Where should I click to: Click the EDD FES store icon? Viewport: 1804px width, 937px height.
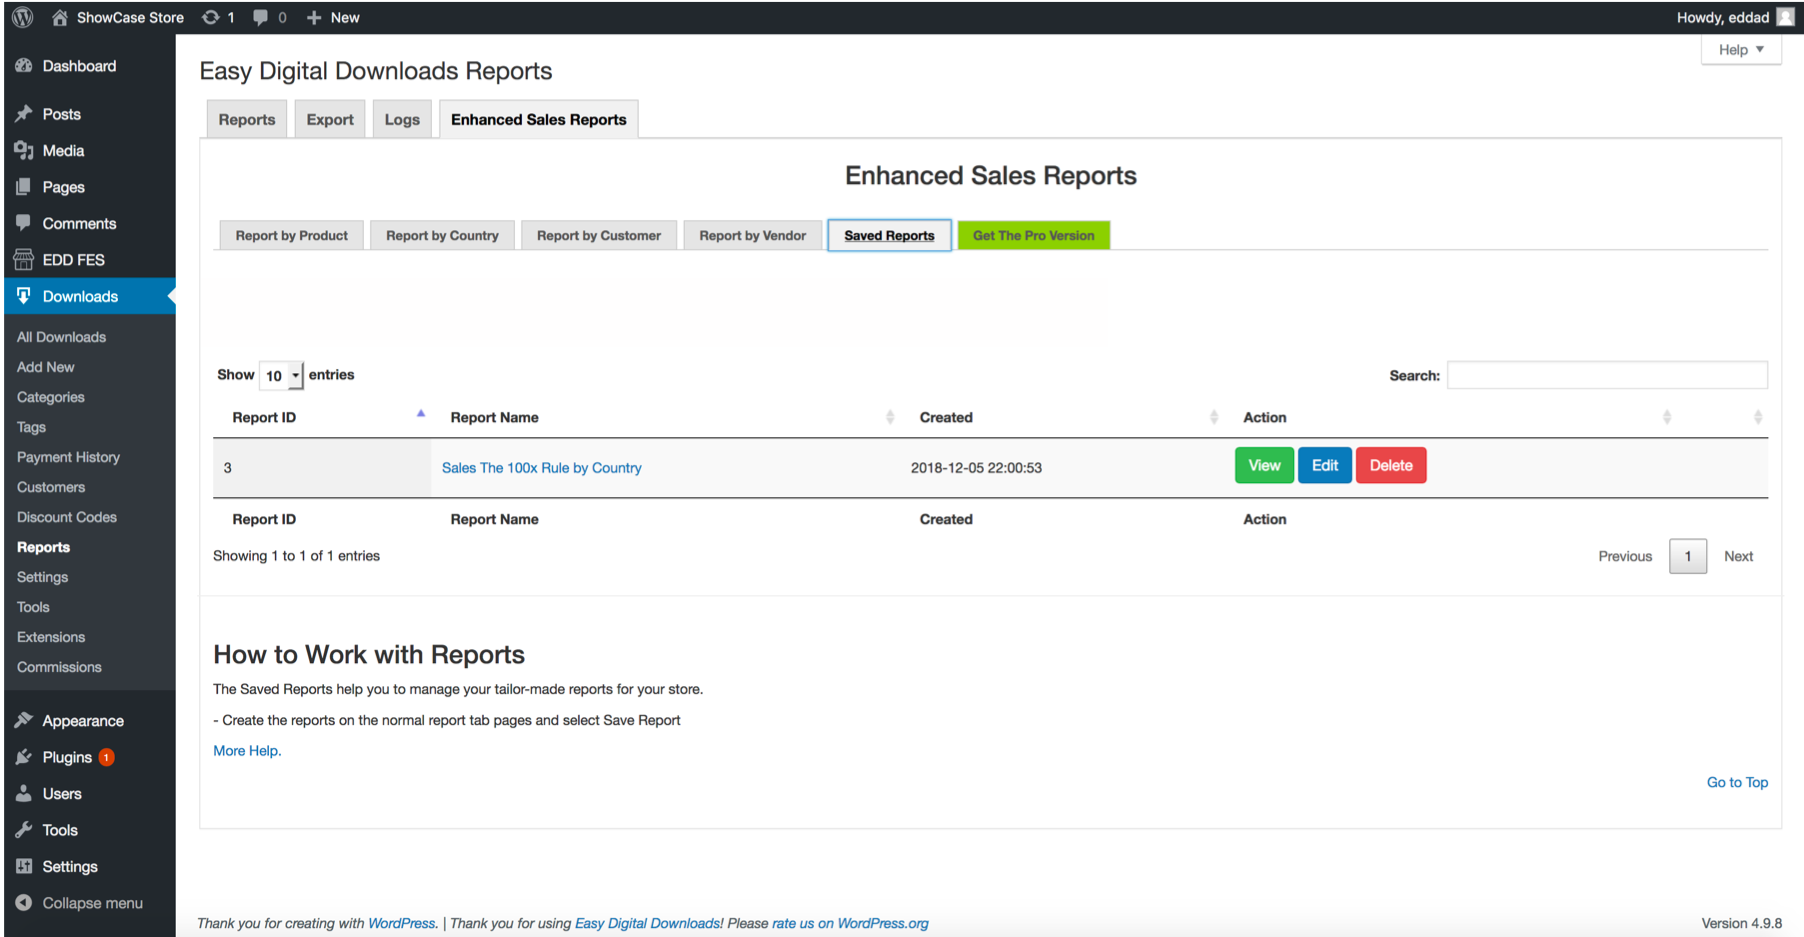coord(24,260)
